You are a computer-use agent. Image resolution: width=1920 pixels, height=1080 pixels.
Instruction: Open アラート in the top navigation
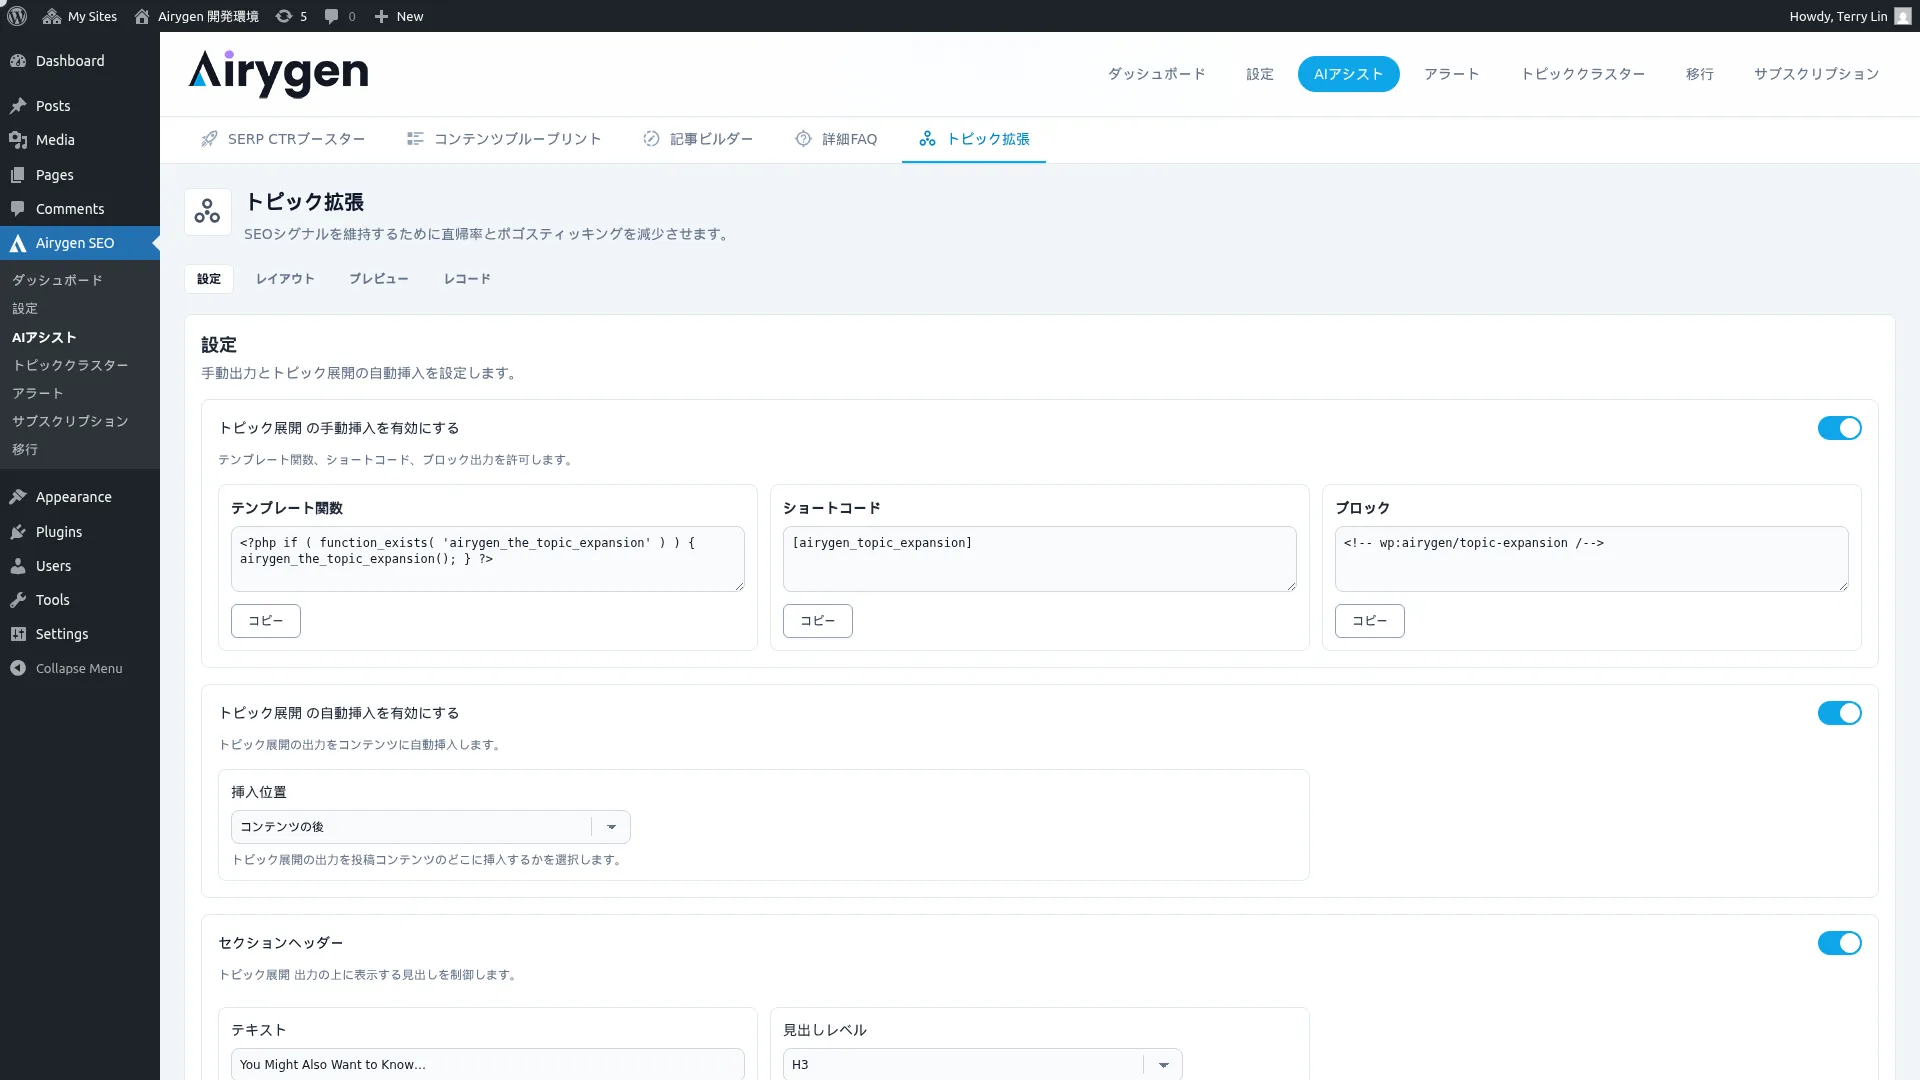[x=1452, y=74]
